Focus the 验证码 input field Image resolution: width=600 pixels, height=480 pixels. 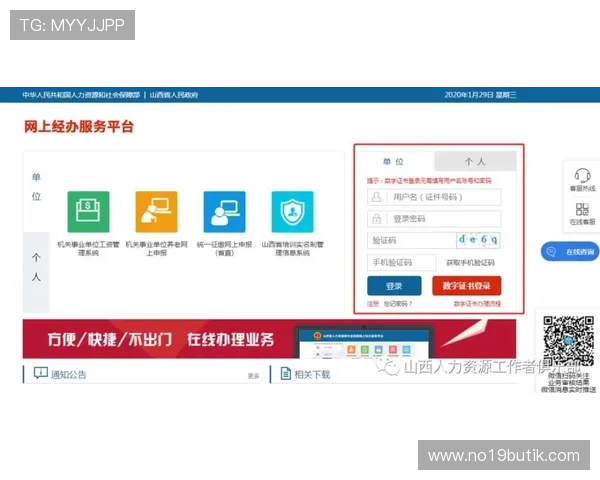tap(412, 240)
